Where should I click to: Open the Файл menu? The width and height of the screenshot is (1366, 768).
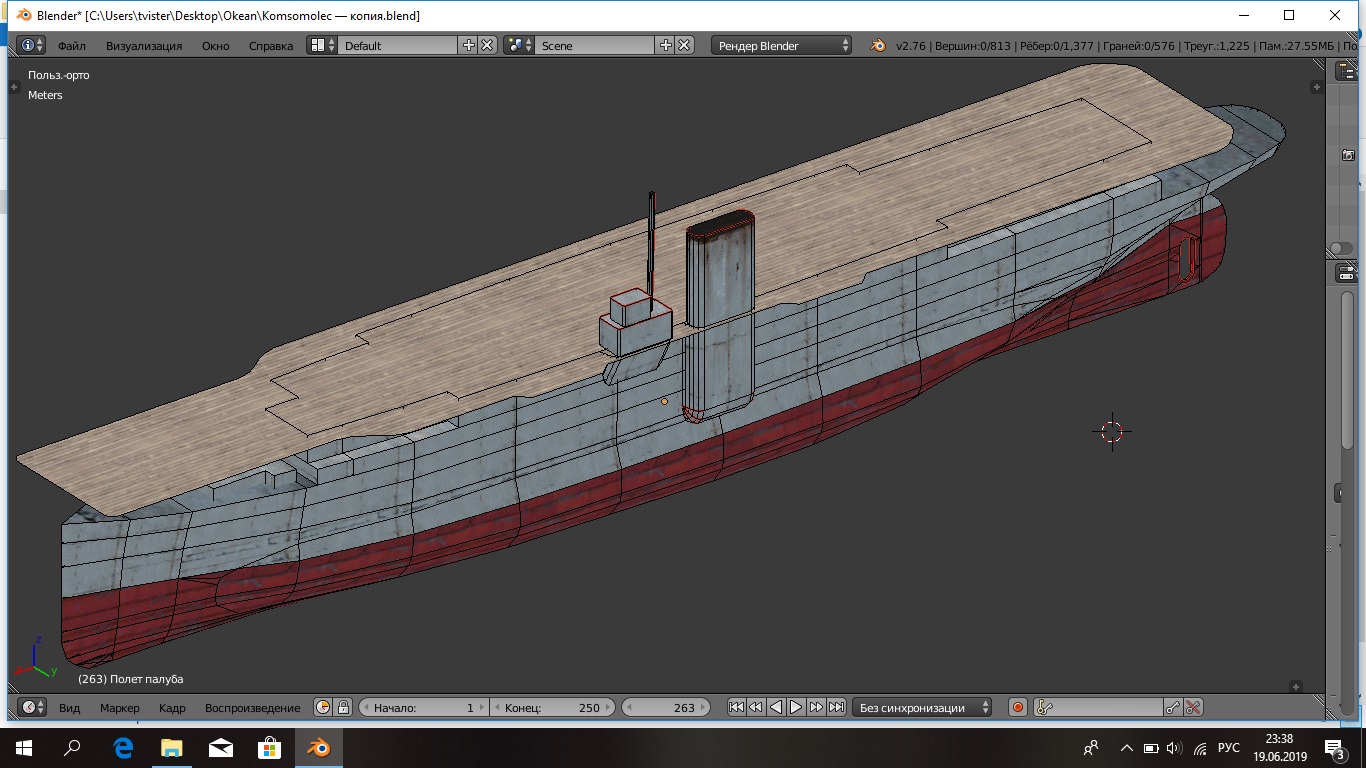[71, 46]
